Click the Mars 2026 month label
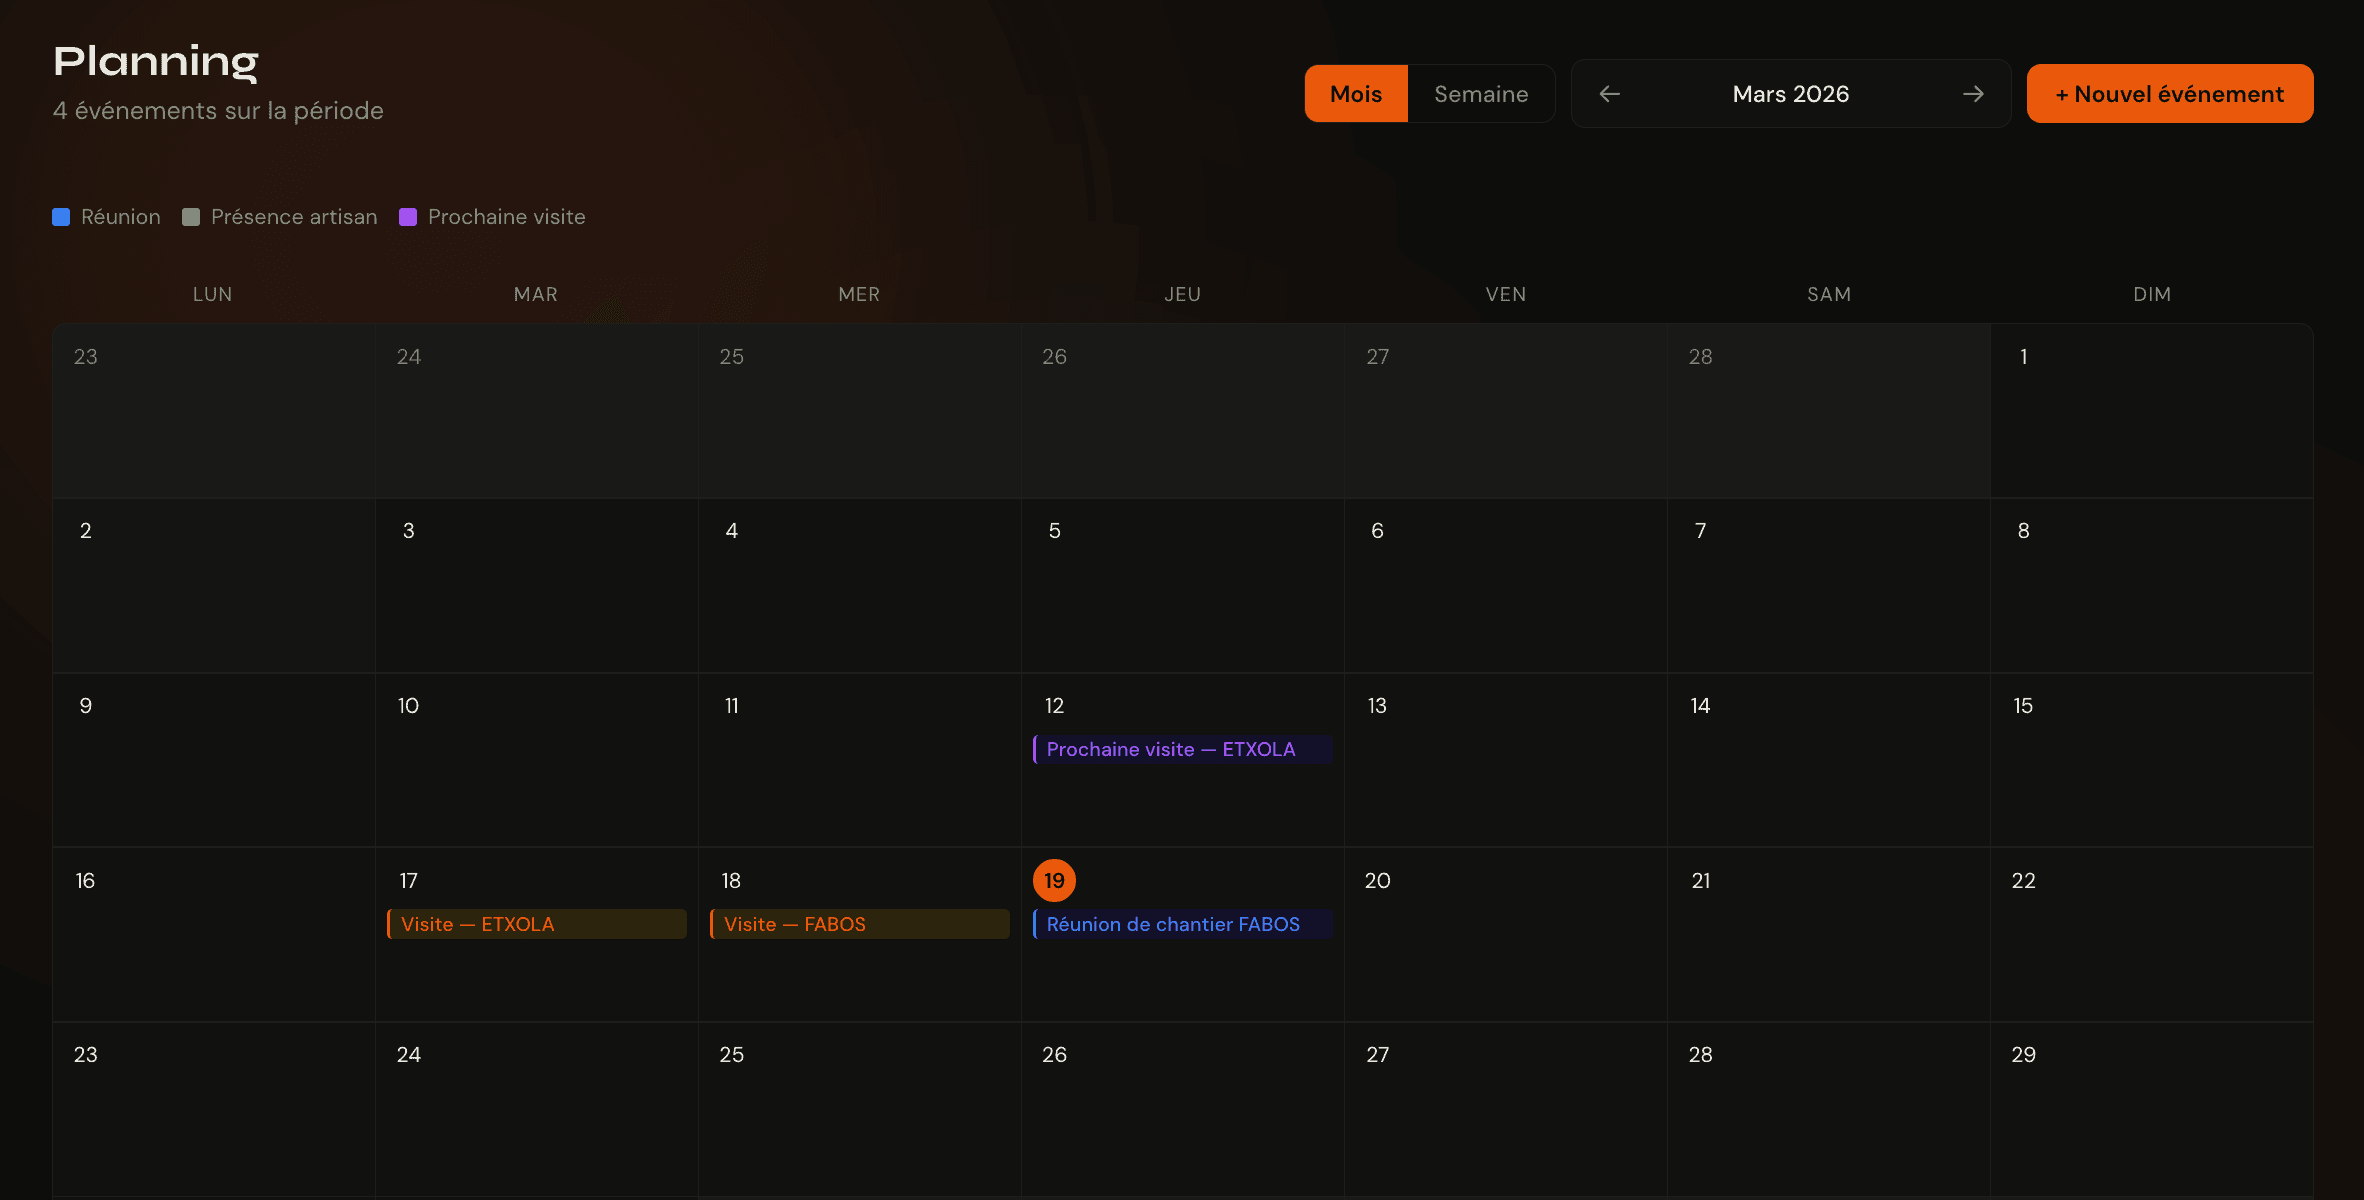This screenshot has height=1200, width=2364. 1790,94
